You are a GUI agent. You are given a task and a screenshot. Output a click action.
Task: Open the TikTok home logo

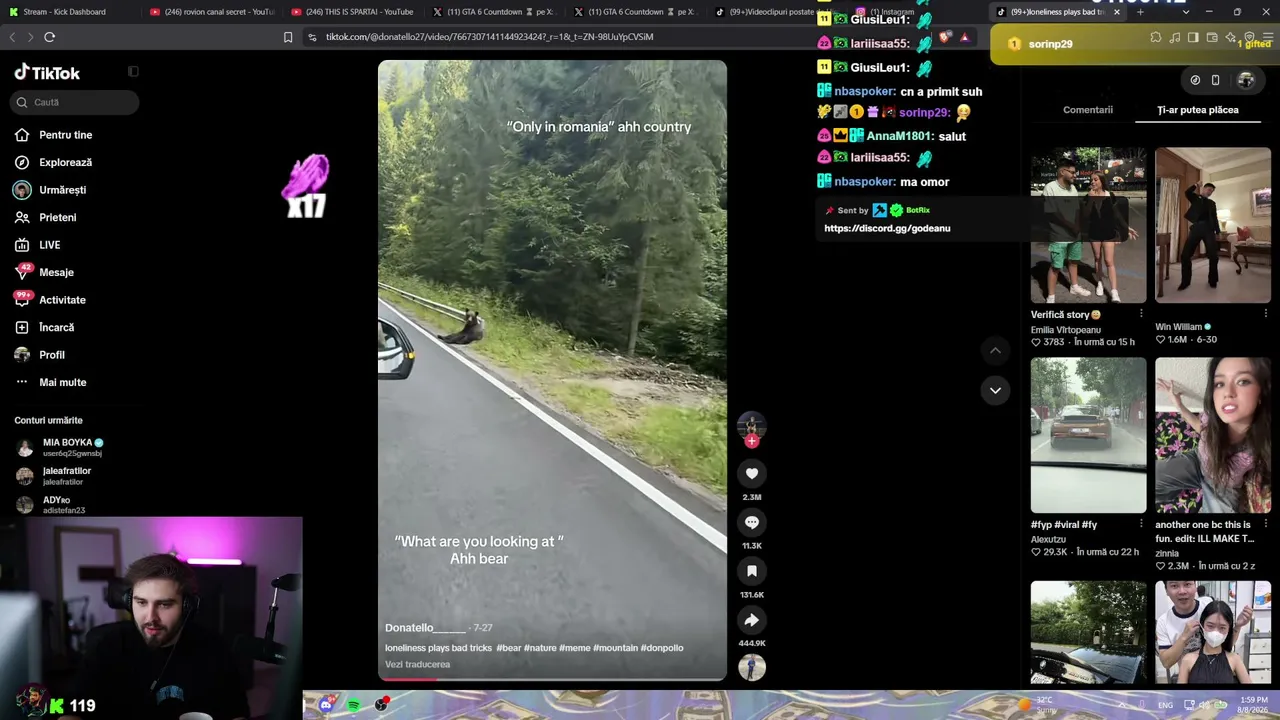pos(47,72)
